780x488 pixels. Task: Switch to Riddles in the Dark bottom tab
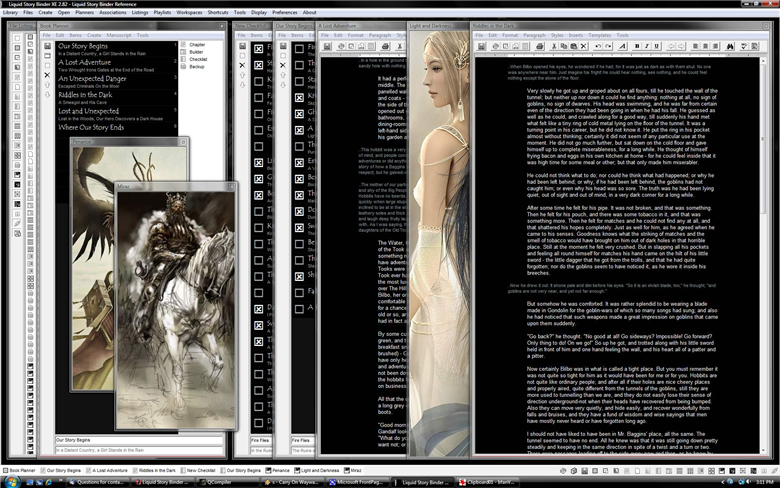pos(154,470)
